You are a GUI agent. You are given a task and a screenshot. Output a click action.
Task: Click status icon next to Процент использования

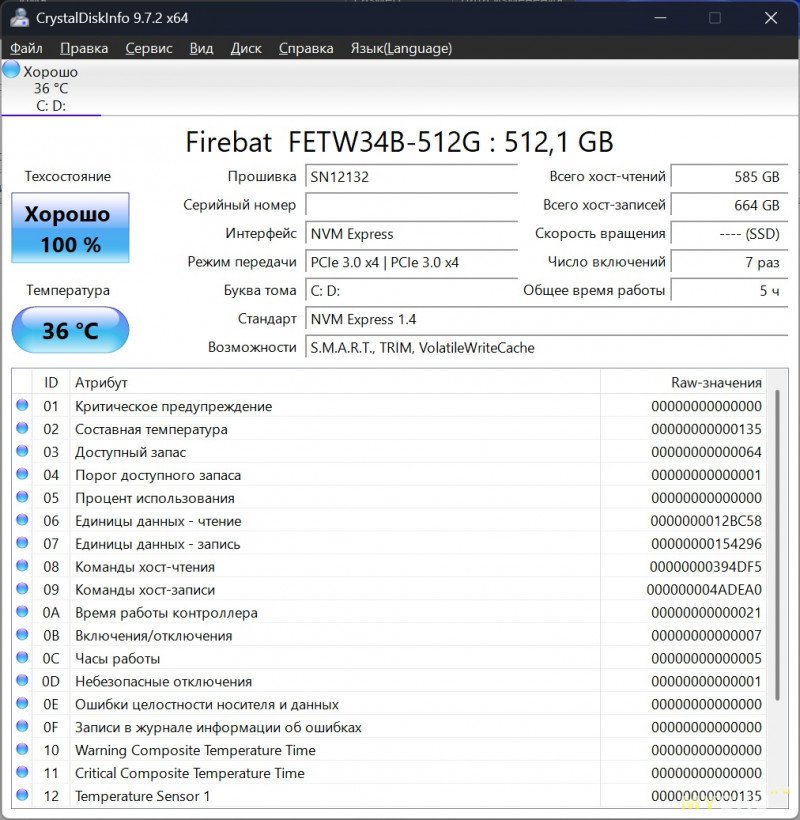(22, 498)
